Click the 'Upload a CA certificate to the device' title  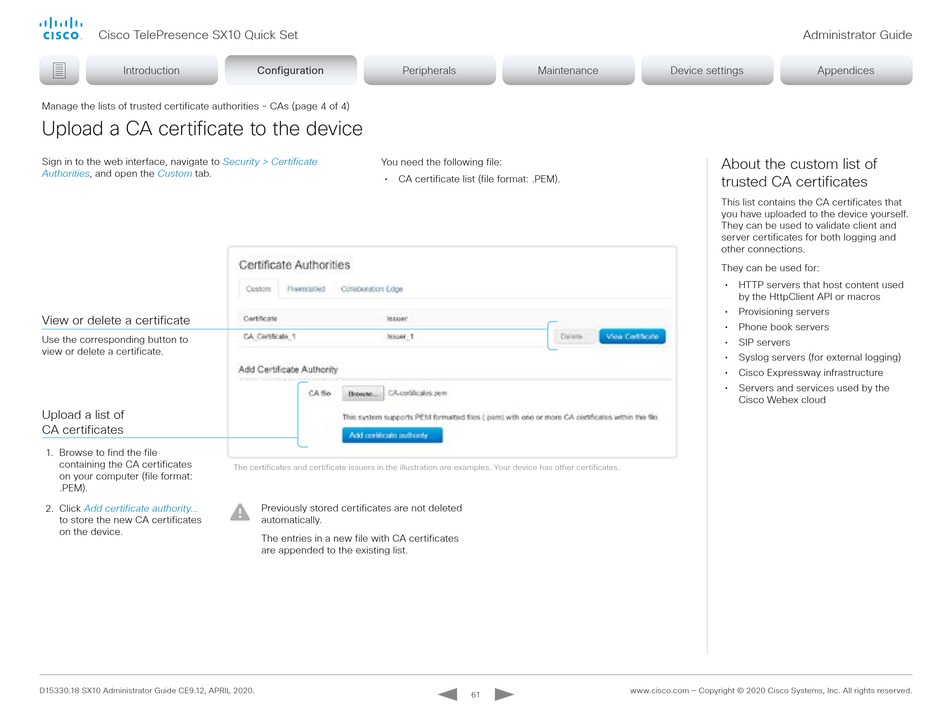point(202,128)
